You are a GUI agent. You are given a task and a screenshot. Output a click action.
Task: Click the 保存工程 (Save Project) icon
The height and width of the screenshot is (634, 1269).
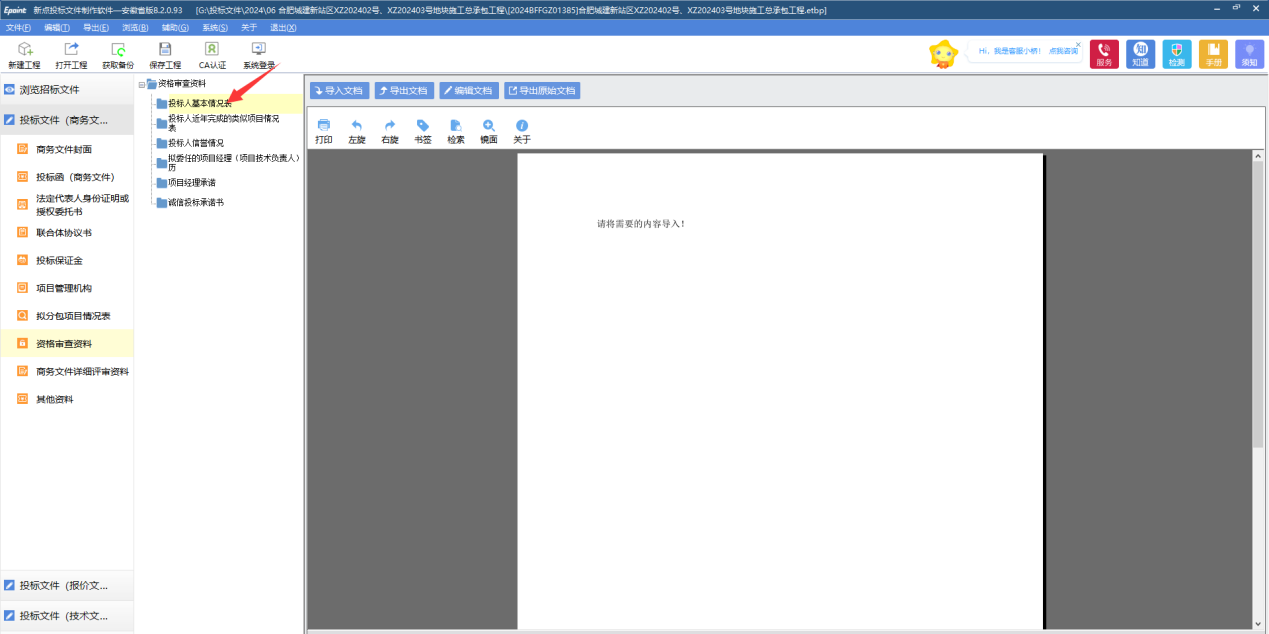(165, 54)
